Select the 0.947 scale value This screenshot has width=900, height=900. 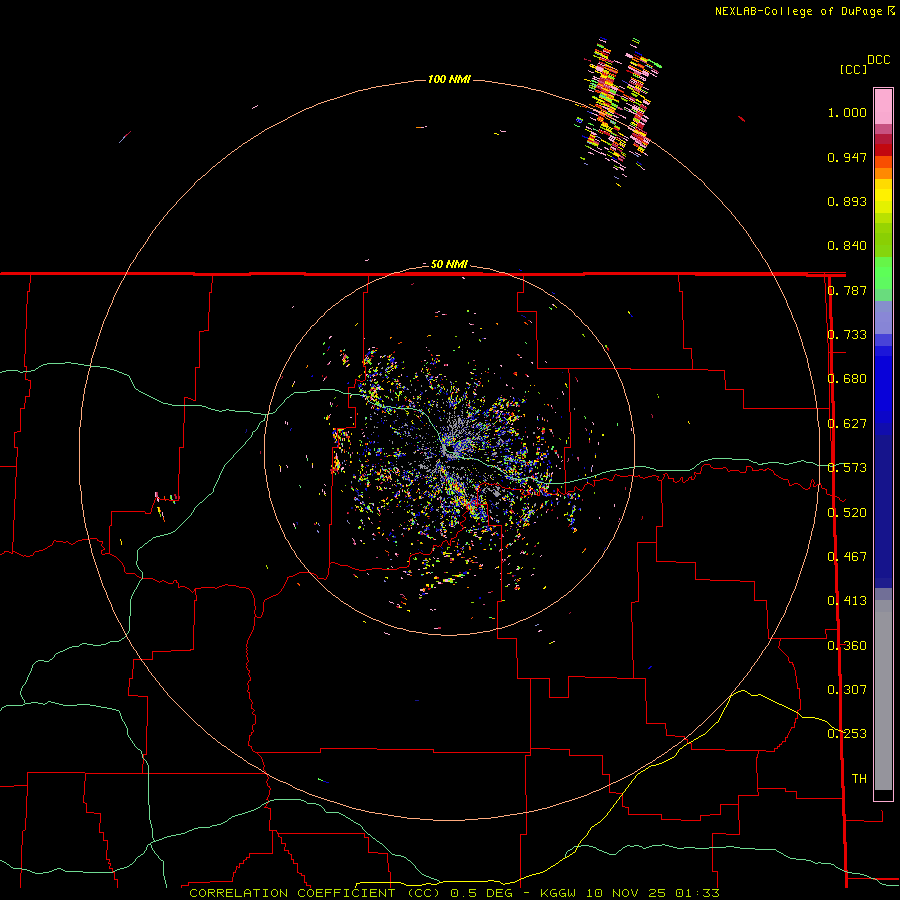[847, 157]
